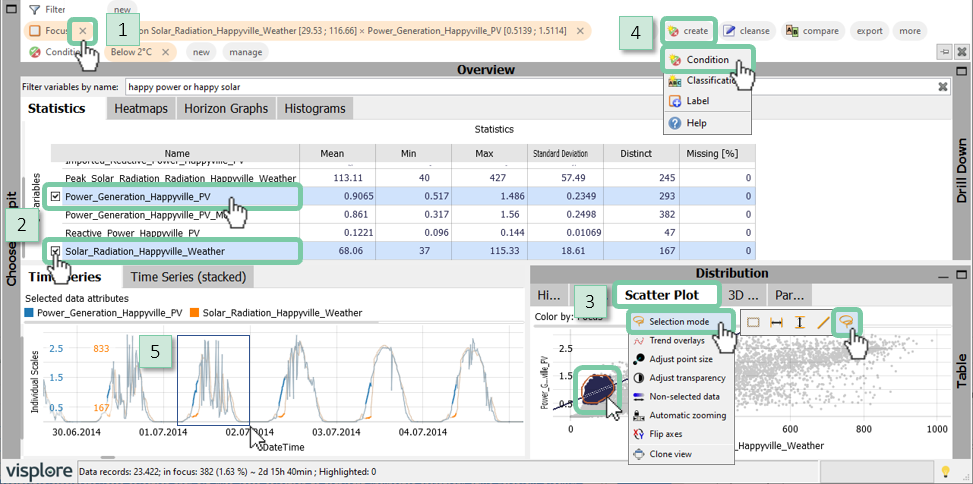This screenshot has width=973, height=484.
Task: Choose Condition from the create menu
Action: click(707, 60)
